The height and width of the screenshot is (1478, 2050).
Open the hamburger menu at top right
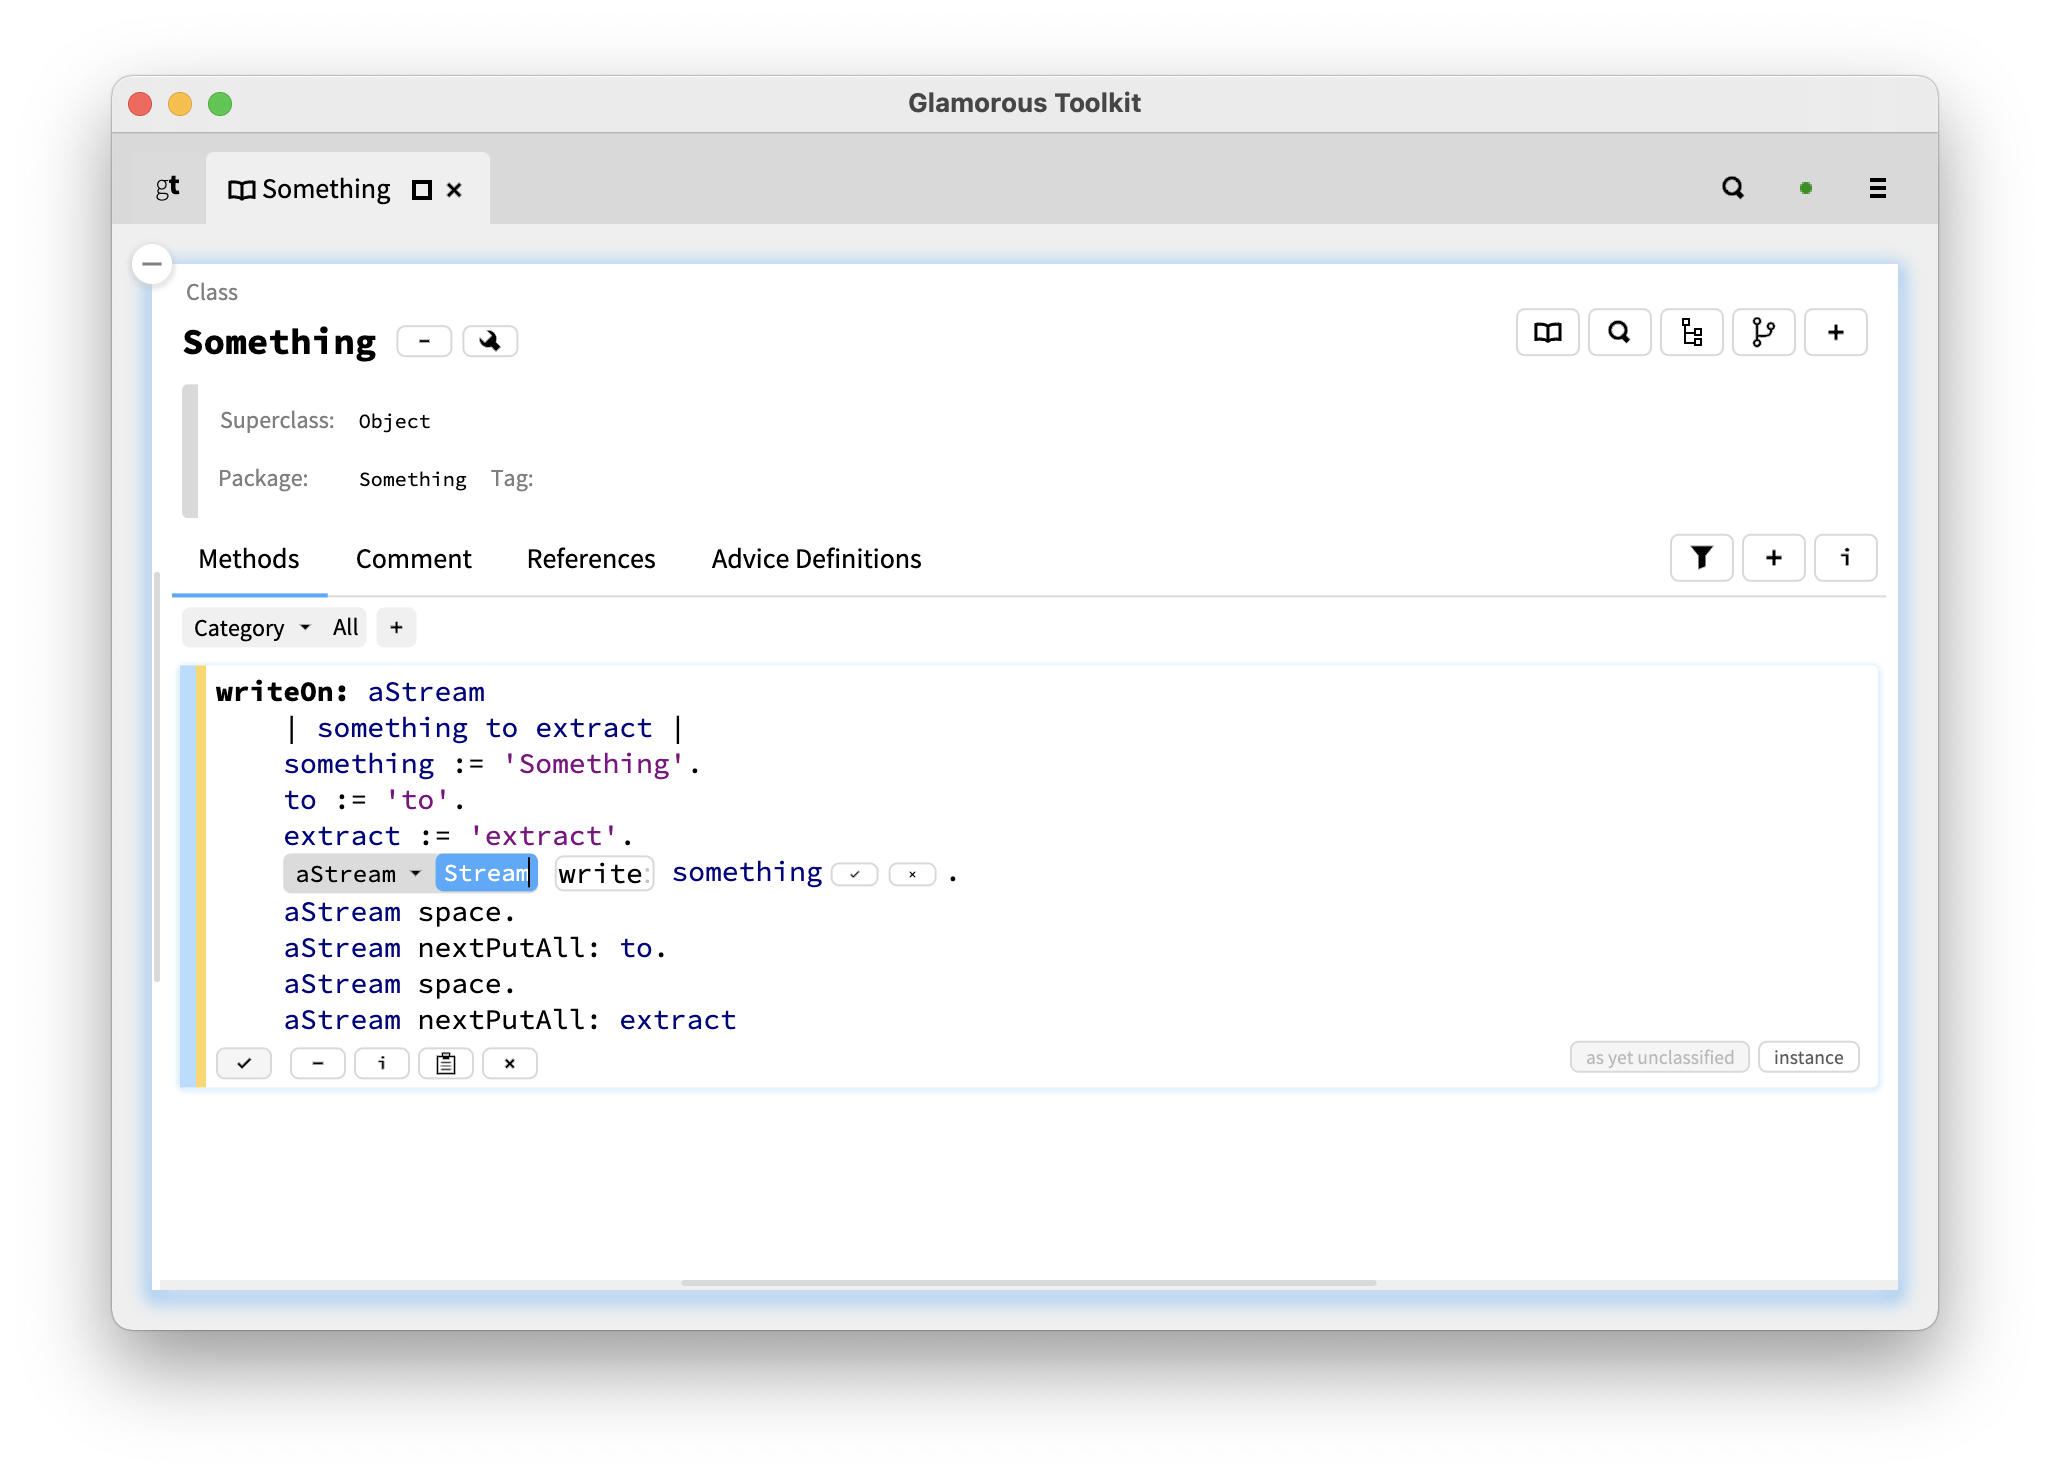1878,188
